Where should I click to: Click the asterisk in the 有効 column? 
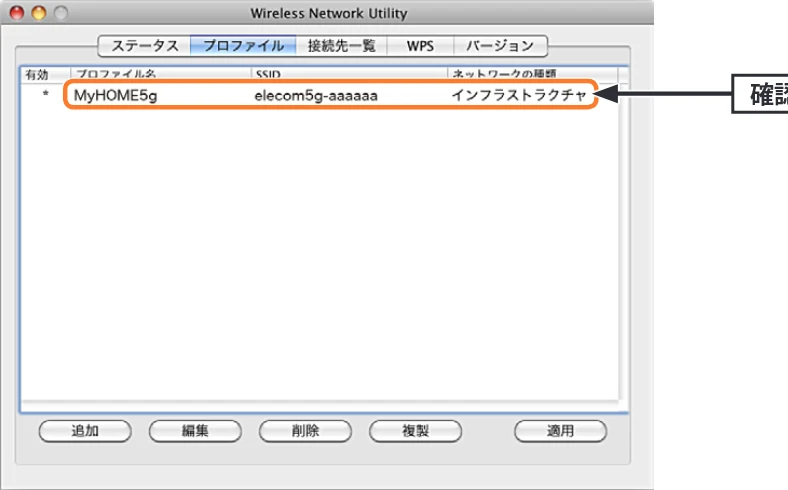pyautogui.click(x=45, y=93)
